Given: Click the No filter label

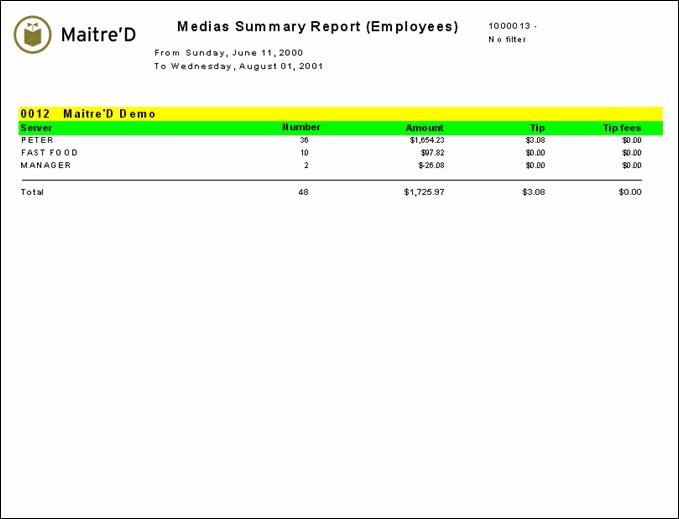Looking at the screenshot, I should [507, 39].
